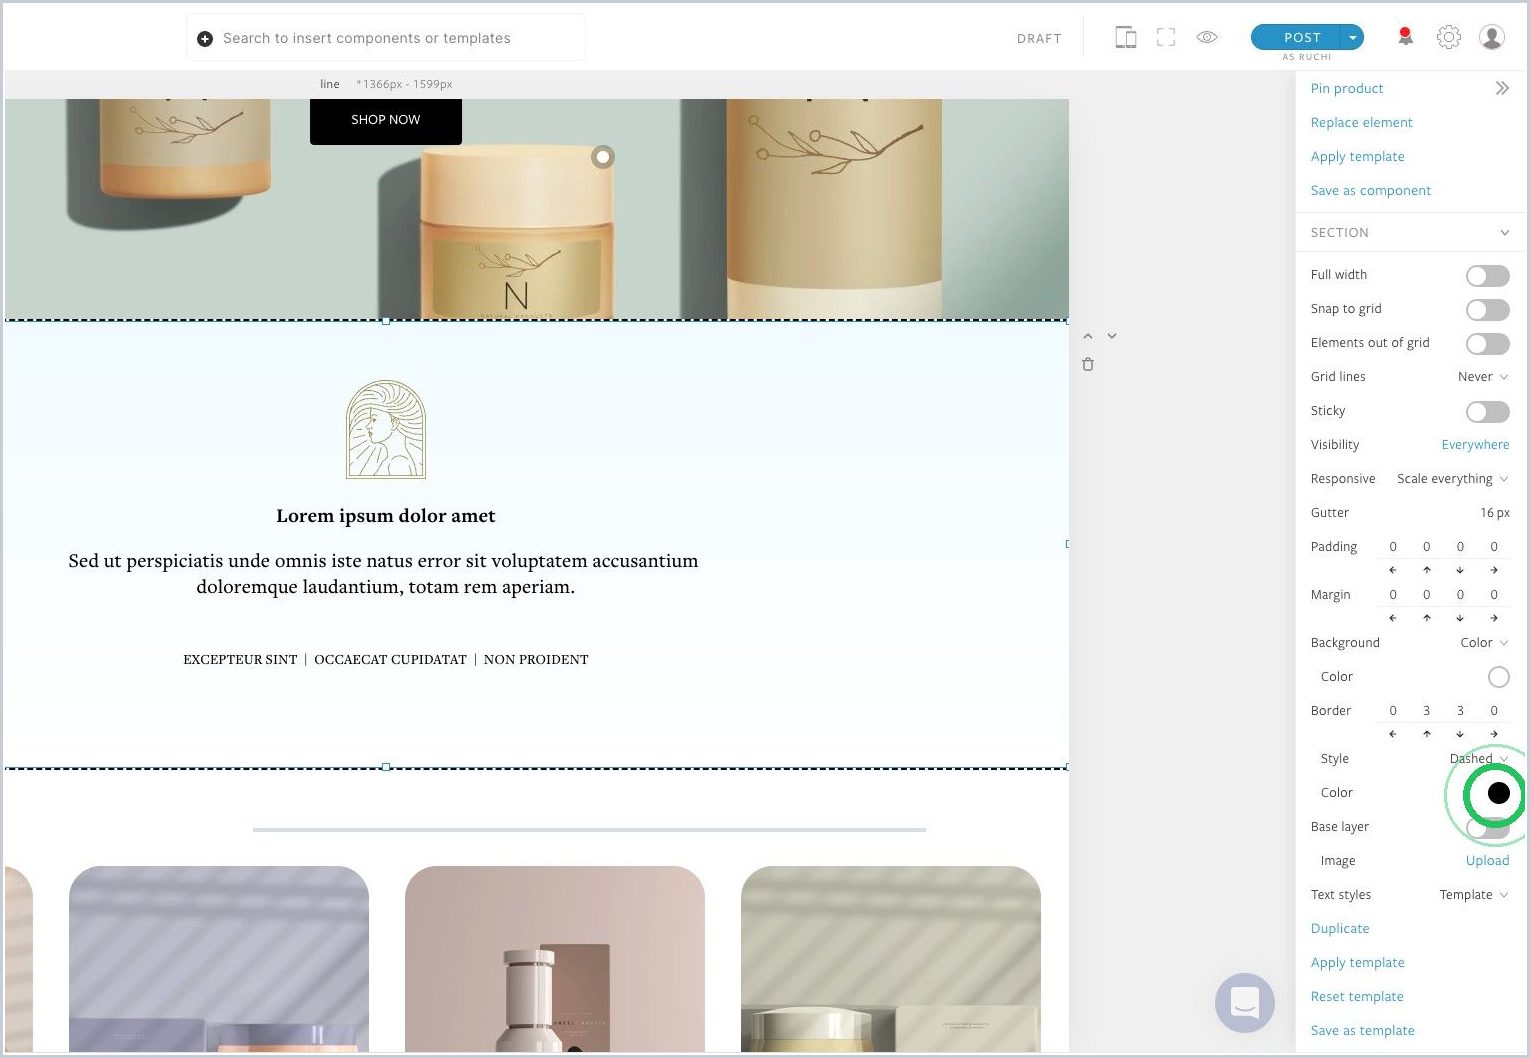1530x1058 pixels.
Task: Enable Snap to grid switch
Action: click(1487, 310)
